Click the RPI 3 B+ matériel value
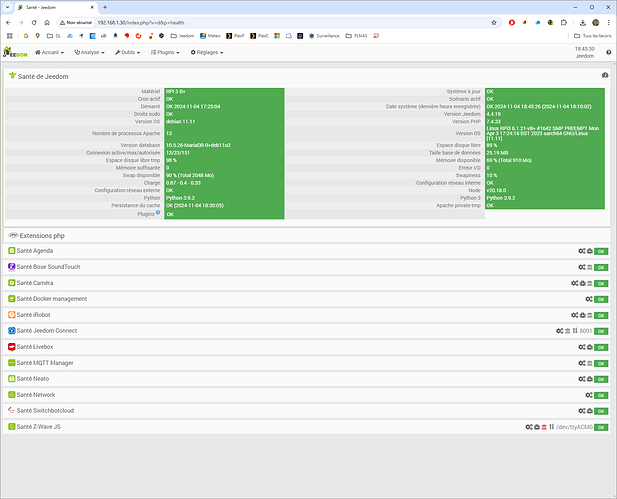 [175, 92]
